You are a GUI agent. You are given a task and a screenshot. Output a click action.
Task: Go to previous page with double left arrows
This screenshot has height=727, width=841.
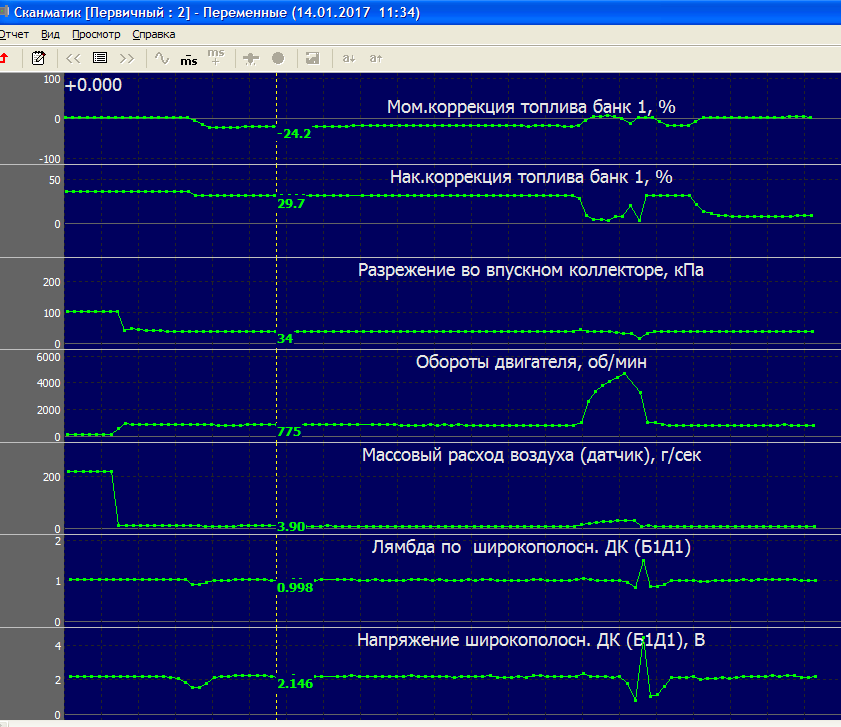pyautogui.click(x=73, y=58)
